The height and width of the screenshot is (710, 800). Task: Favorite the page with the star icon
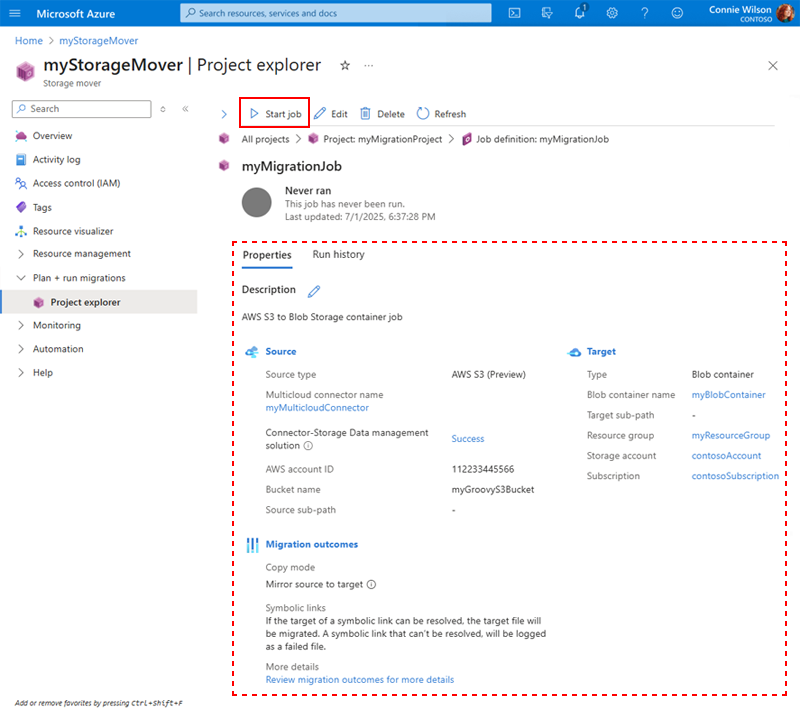[x=345, y=65]
